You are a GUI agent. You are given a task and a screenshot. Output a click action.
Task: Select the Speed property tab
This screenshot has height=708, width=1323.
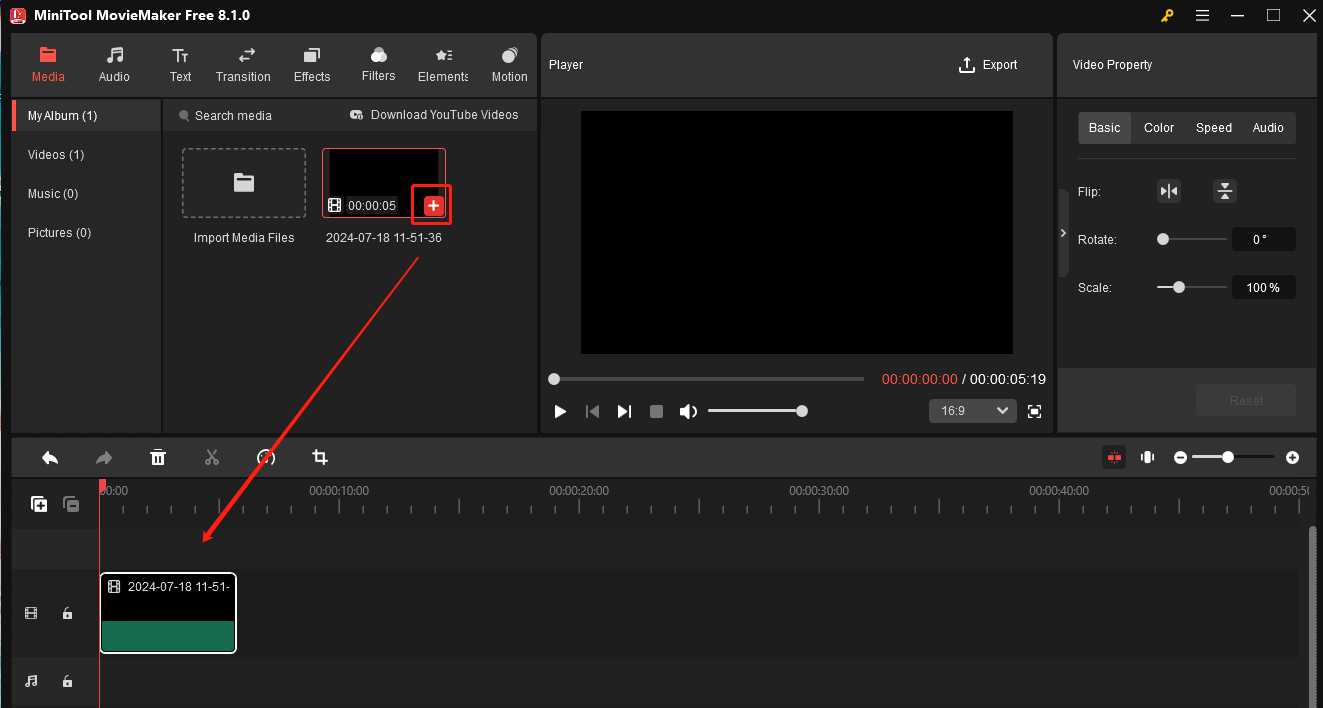coord(1214,128)
